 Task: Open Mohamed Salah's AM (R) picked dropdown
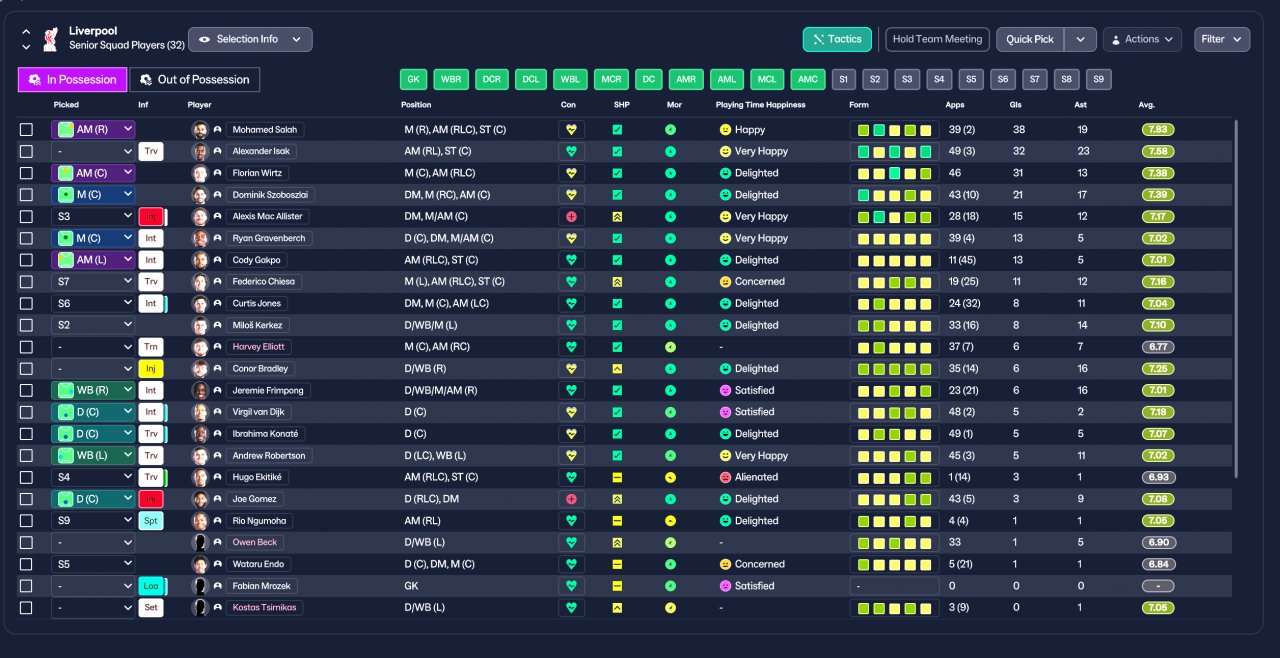point(93,130)
